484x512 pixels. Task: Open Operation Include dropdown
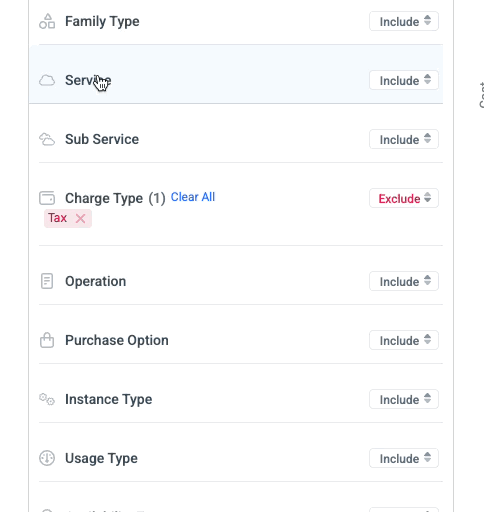pyautogui.click(x=404, y=281)
